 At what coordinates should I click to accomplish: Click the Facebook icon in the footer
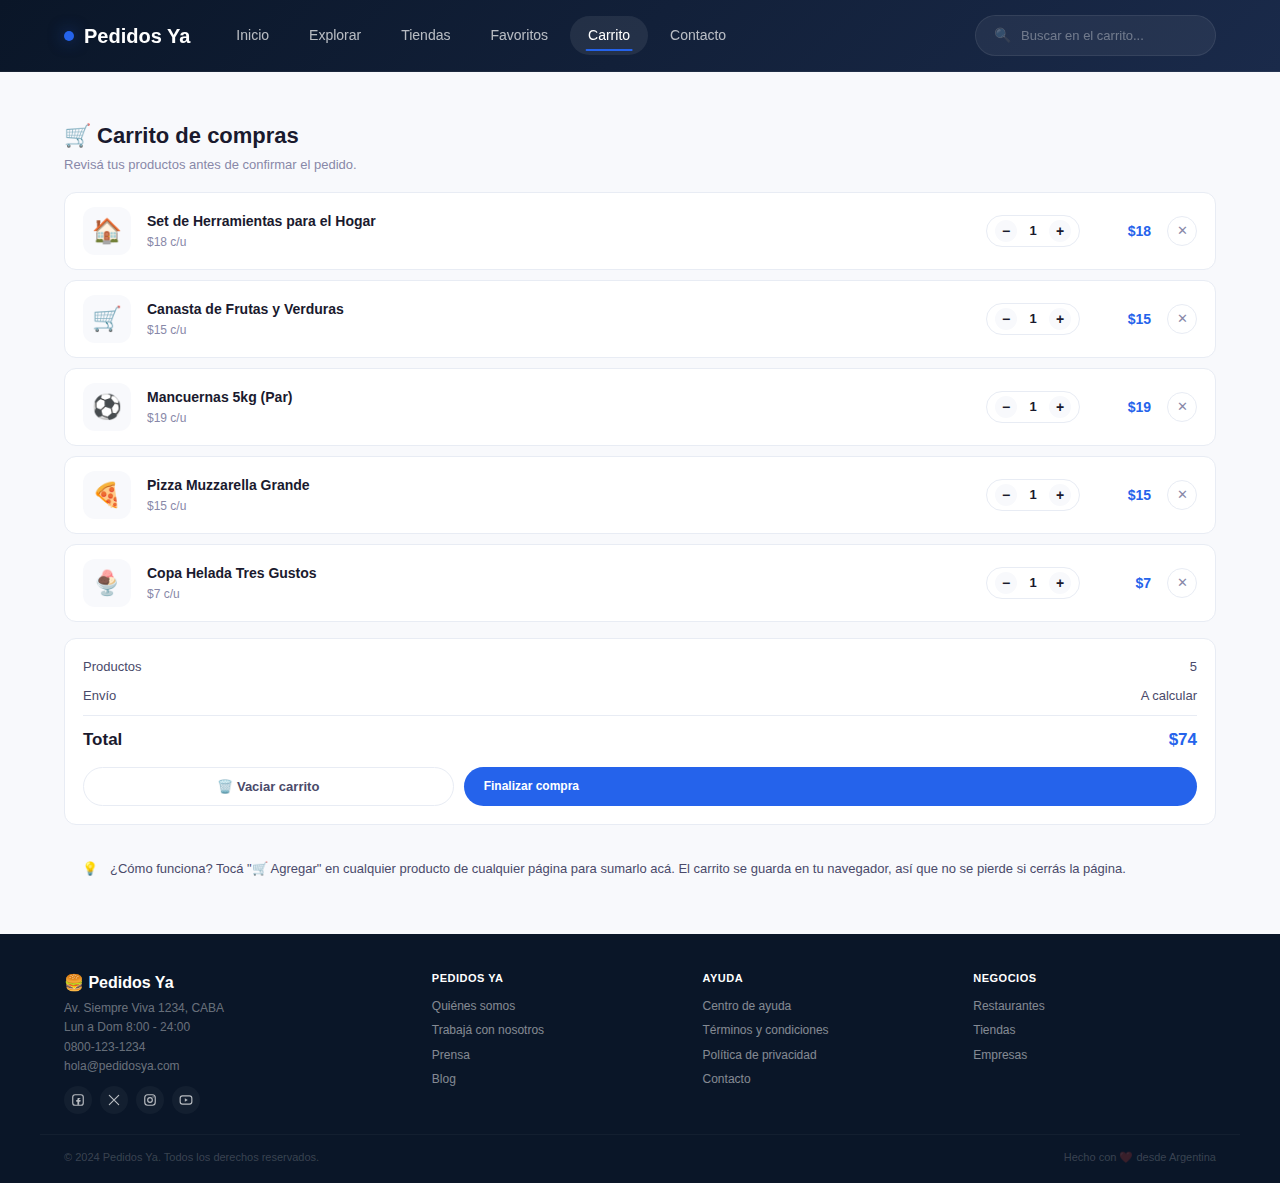coord(78,1100)
